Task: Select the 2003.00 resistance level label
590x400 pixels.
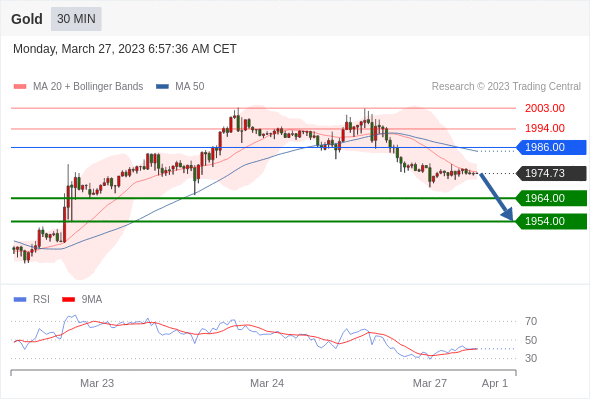Action: pos(545,108)
